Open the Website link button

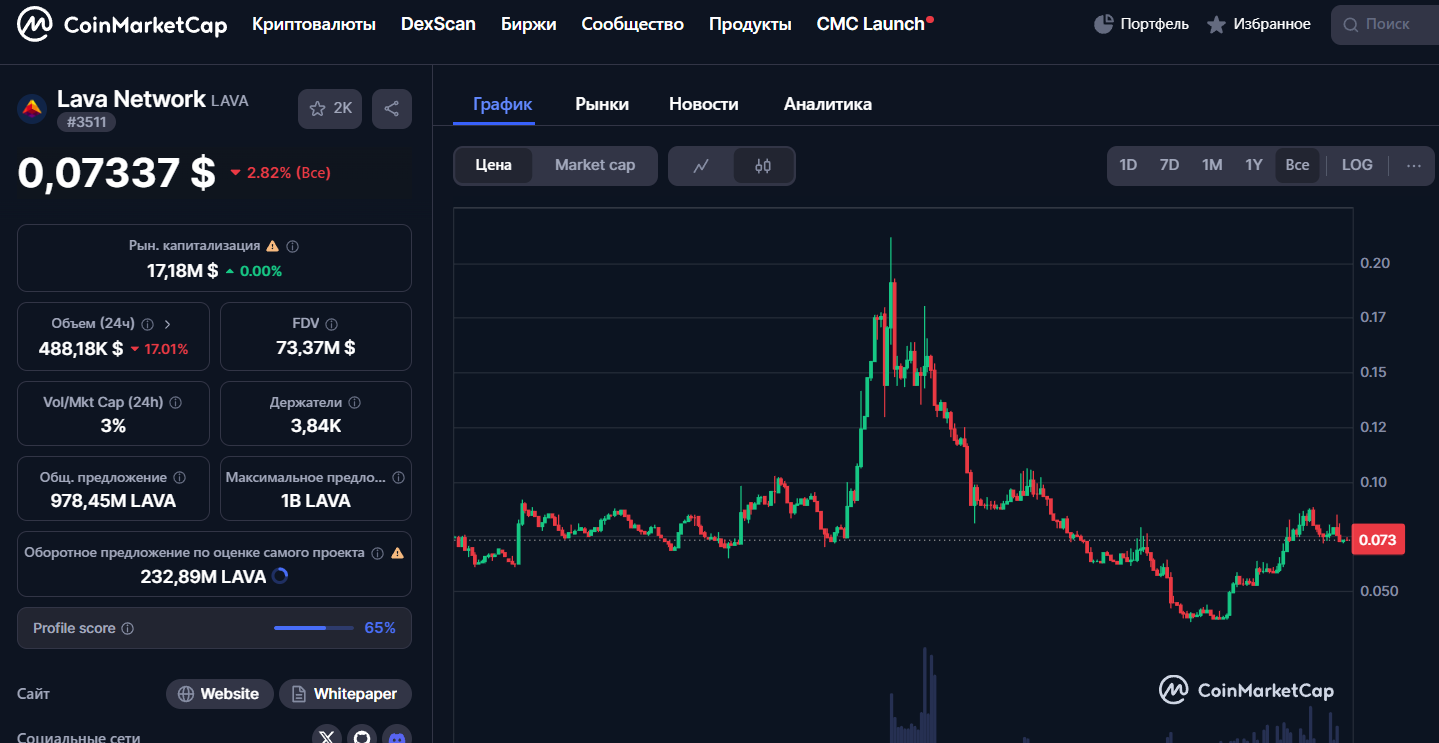(219, 694)
